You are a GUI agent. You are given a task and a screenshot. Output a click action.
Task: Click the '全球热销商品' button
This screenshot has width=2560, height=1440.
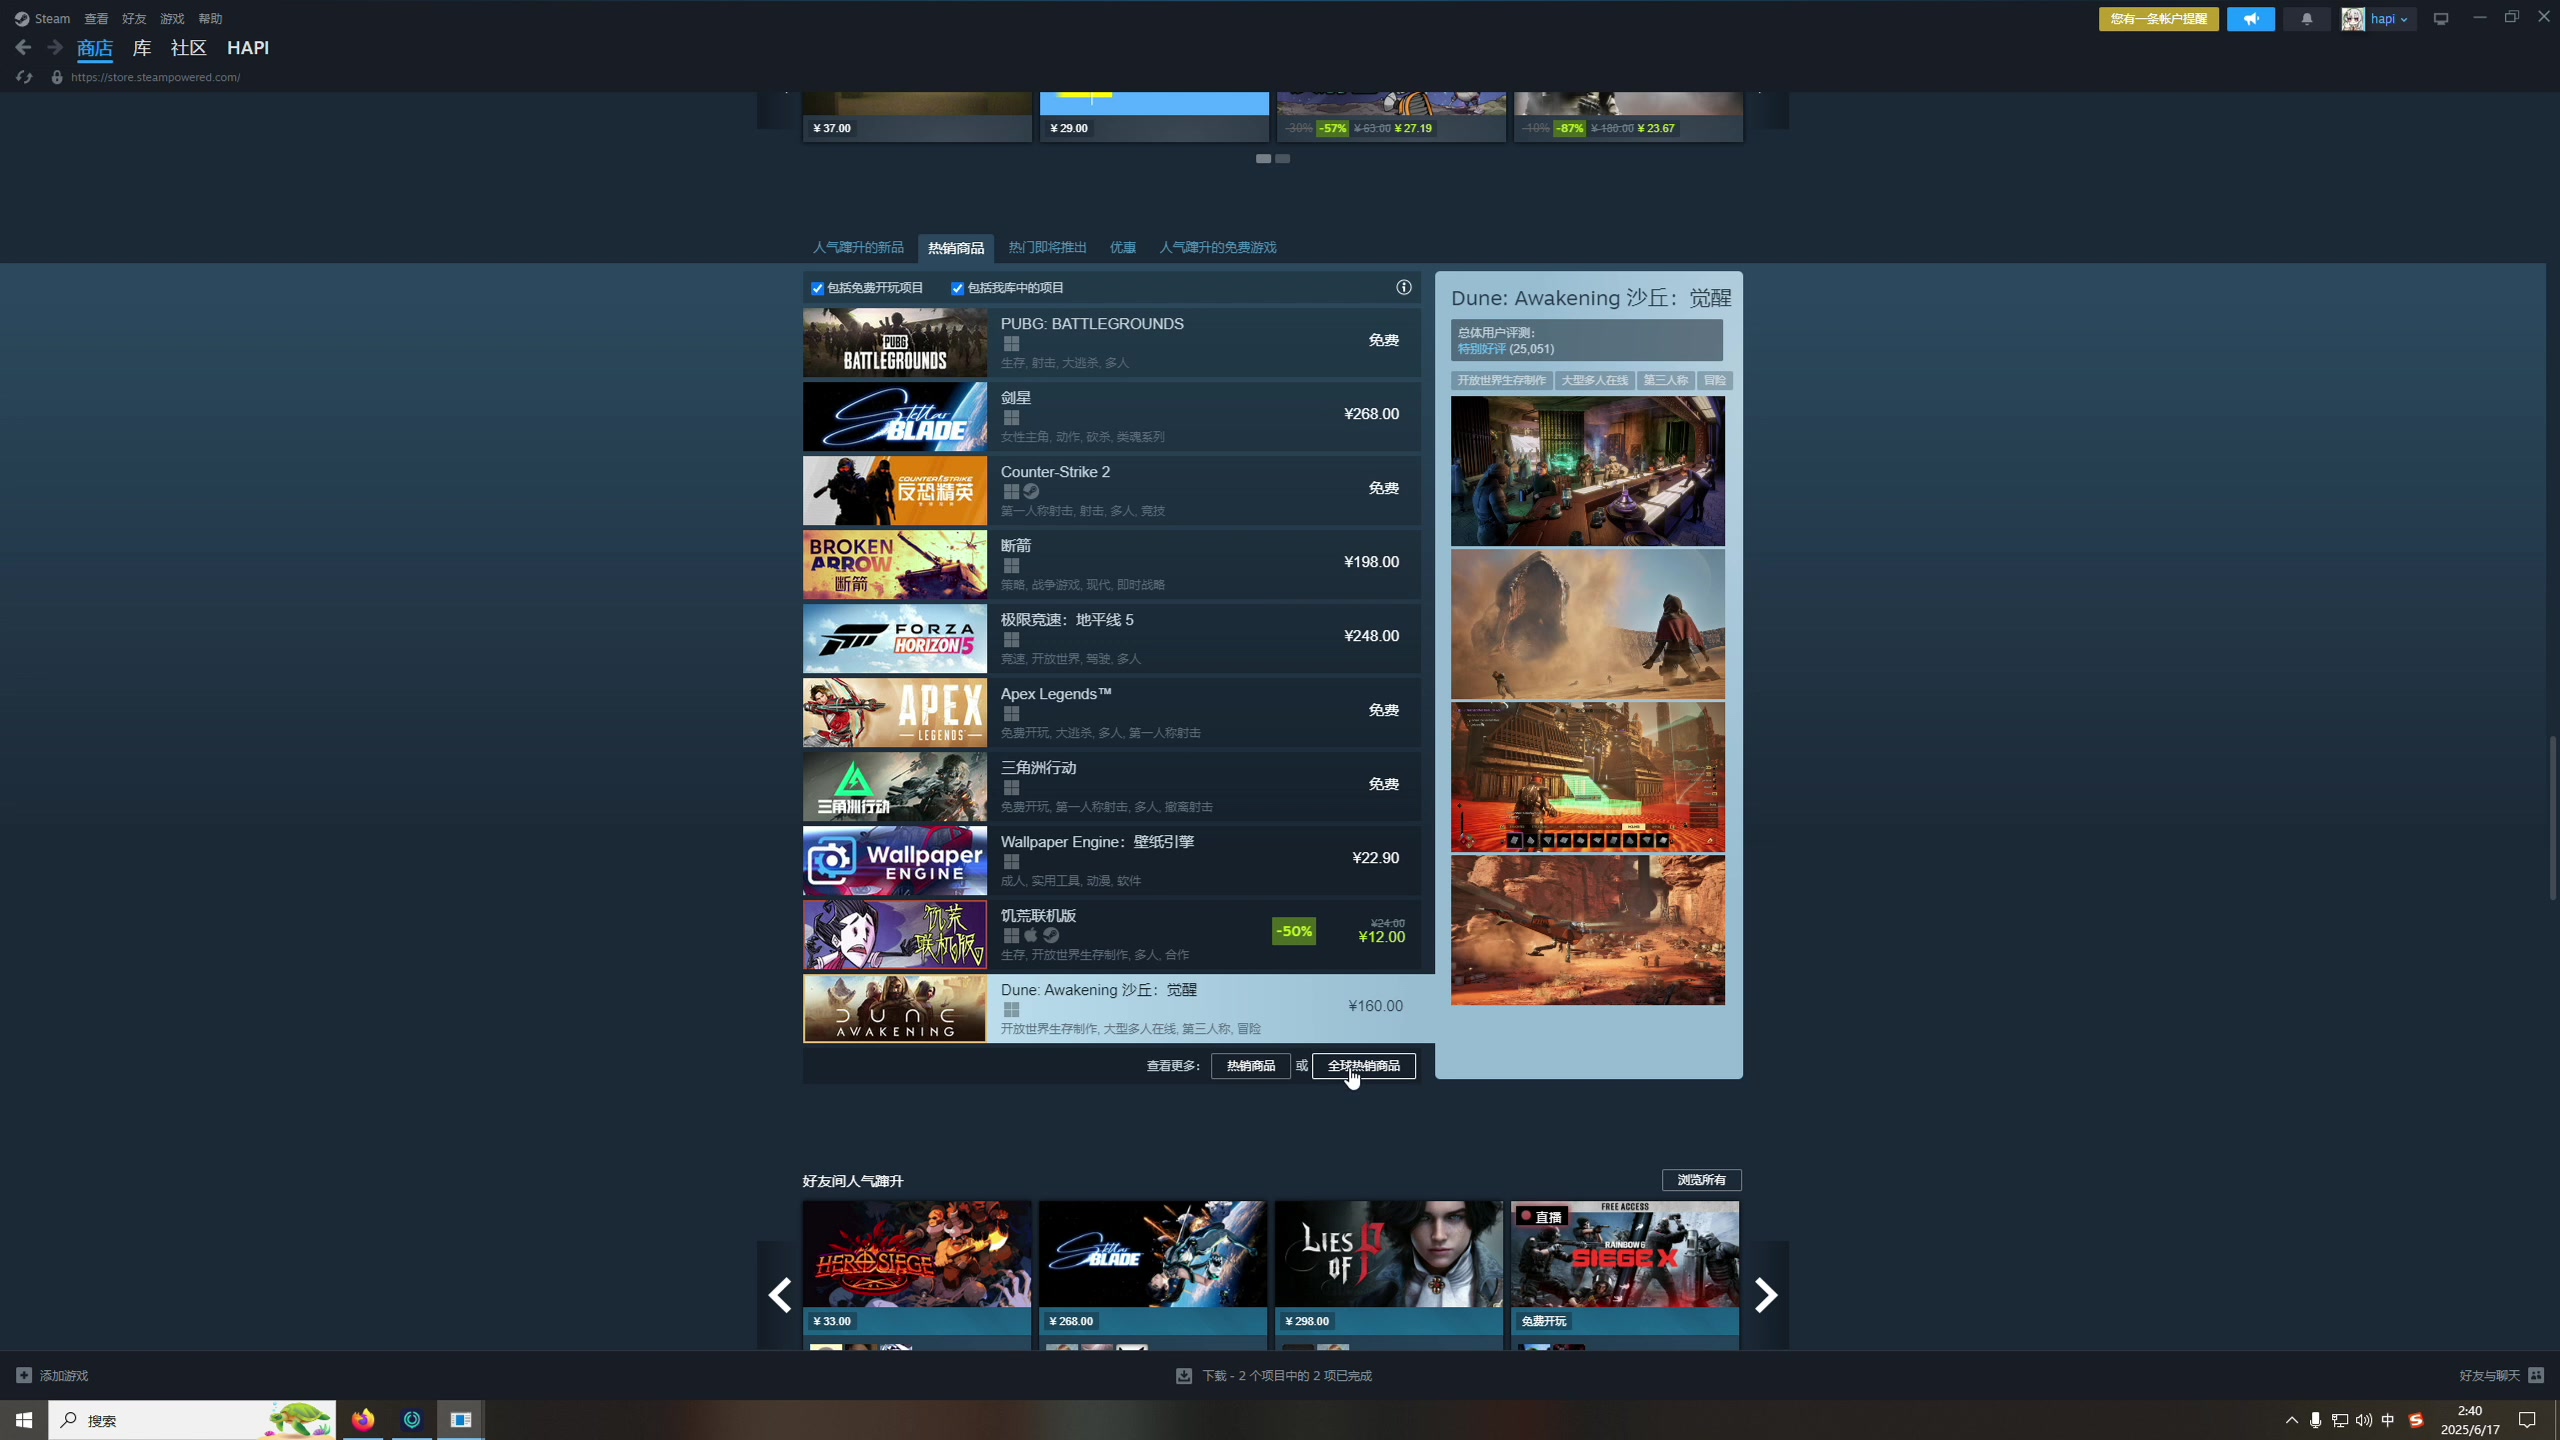click(x=1363, y=1066)
